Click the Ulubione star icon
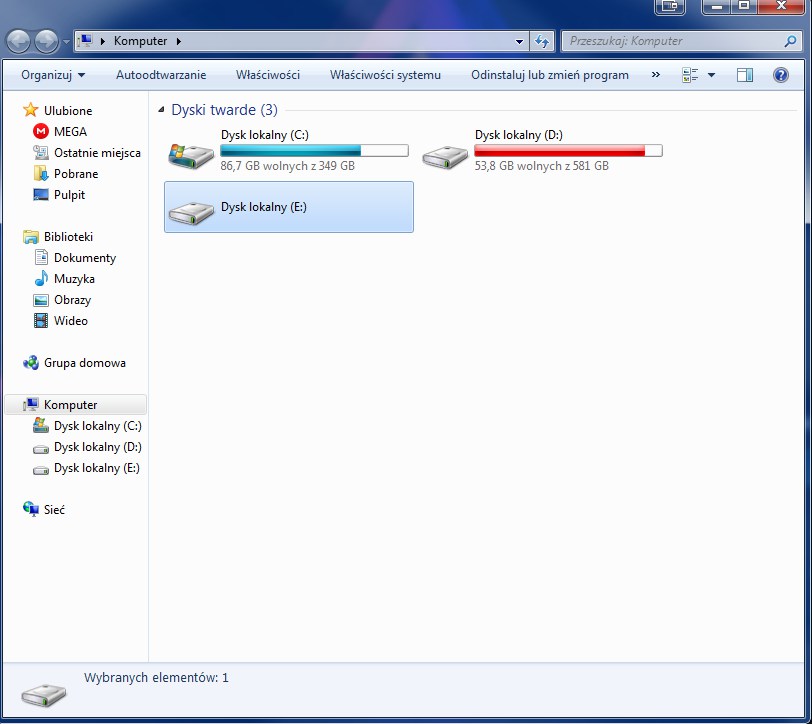The image size is (812, 724). [x=31, y=109]
